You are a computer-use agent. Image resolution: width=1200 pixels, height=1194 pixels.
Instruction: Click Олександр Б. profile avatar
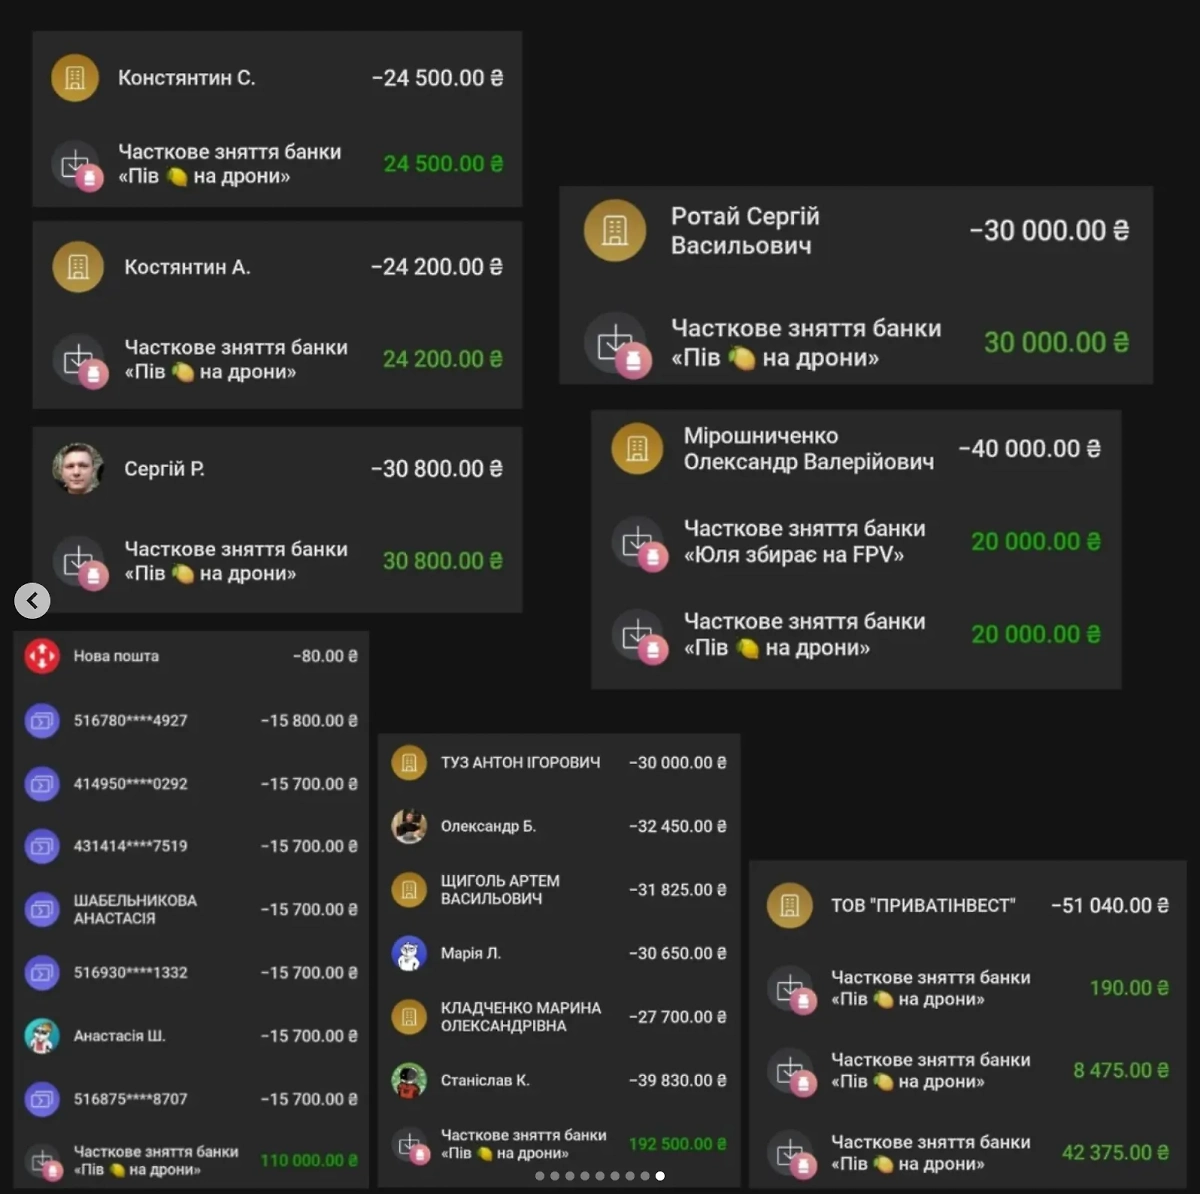[x=409, y=827]
